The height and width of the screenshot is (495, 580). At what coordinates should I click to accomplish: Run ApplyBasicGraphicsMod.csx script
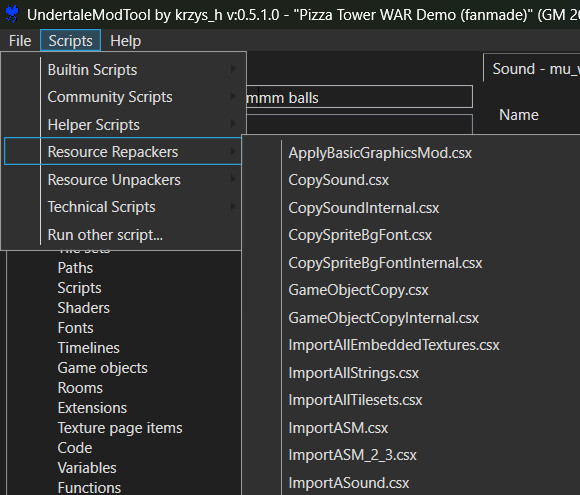tap(380, 153)
